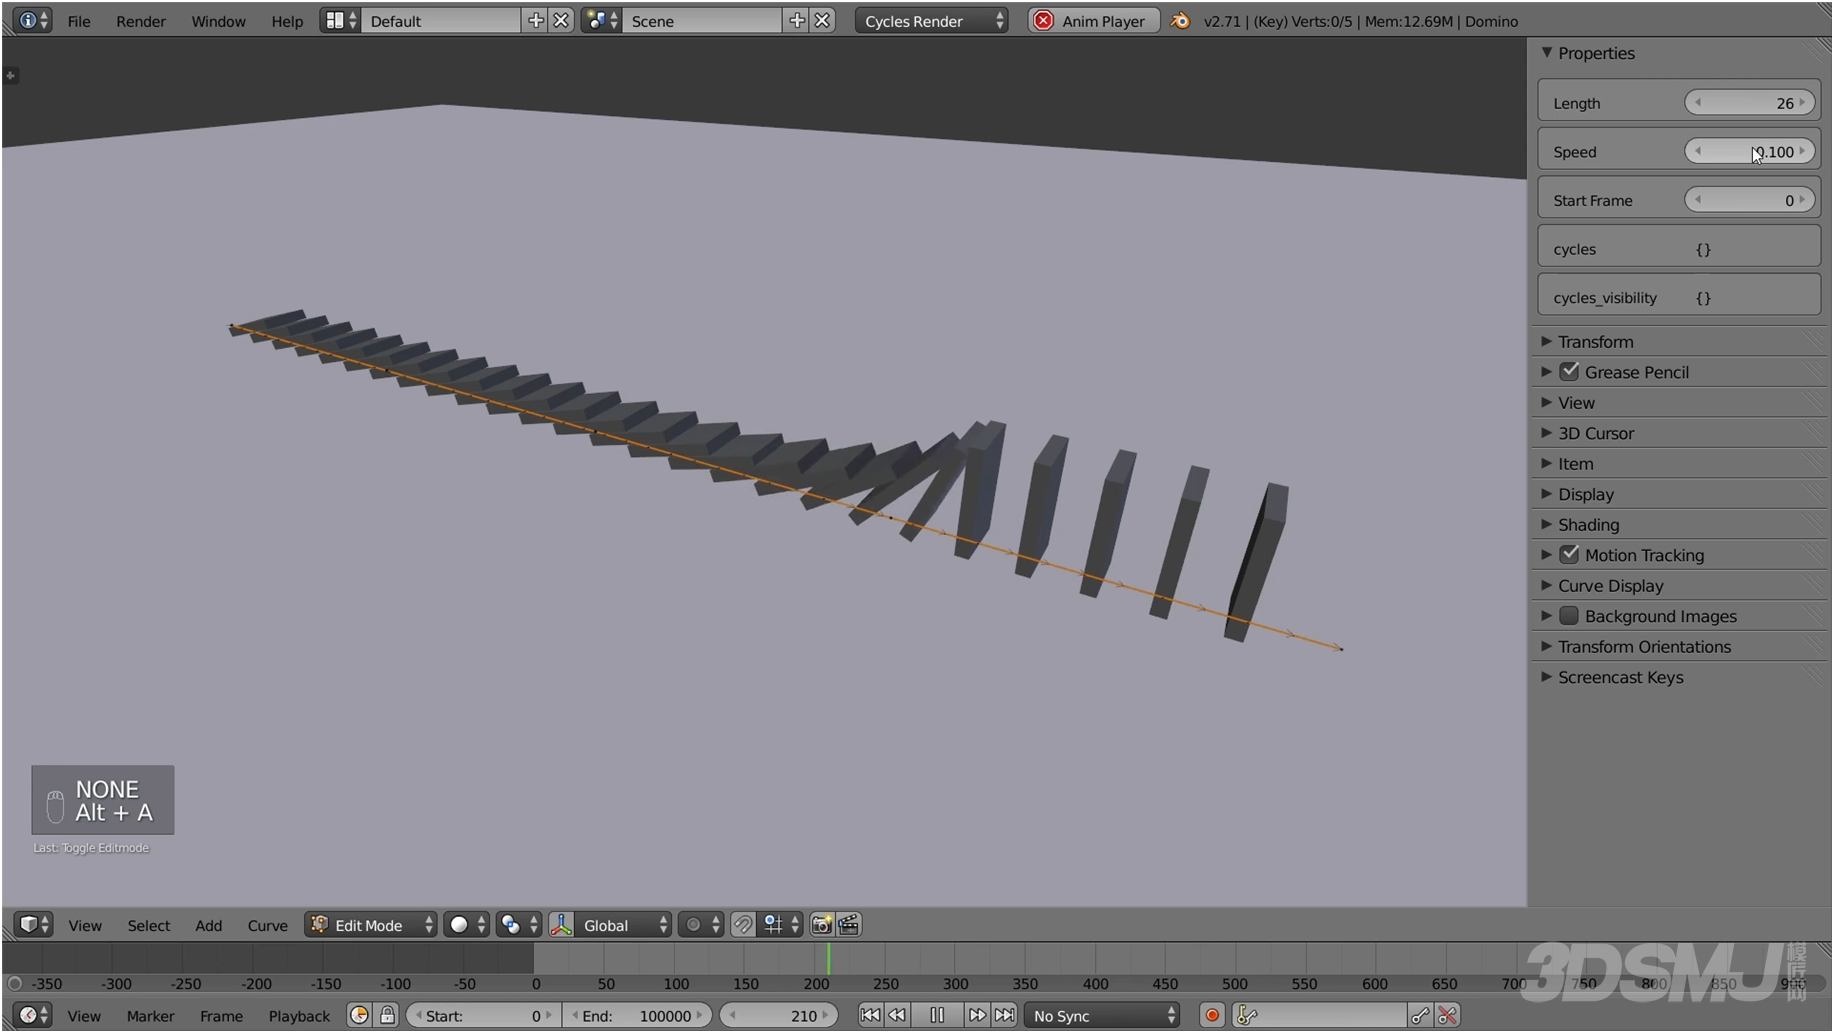This screenshot has width=1834, height=1033.
Task: Play the animation forward
Action: (x=977, y=1015)
